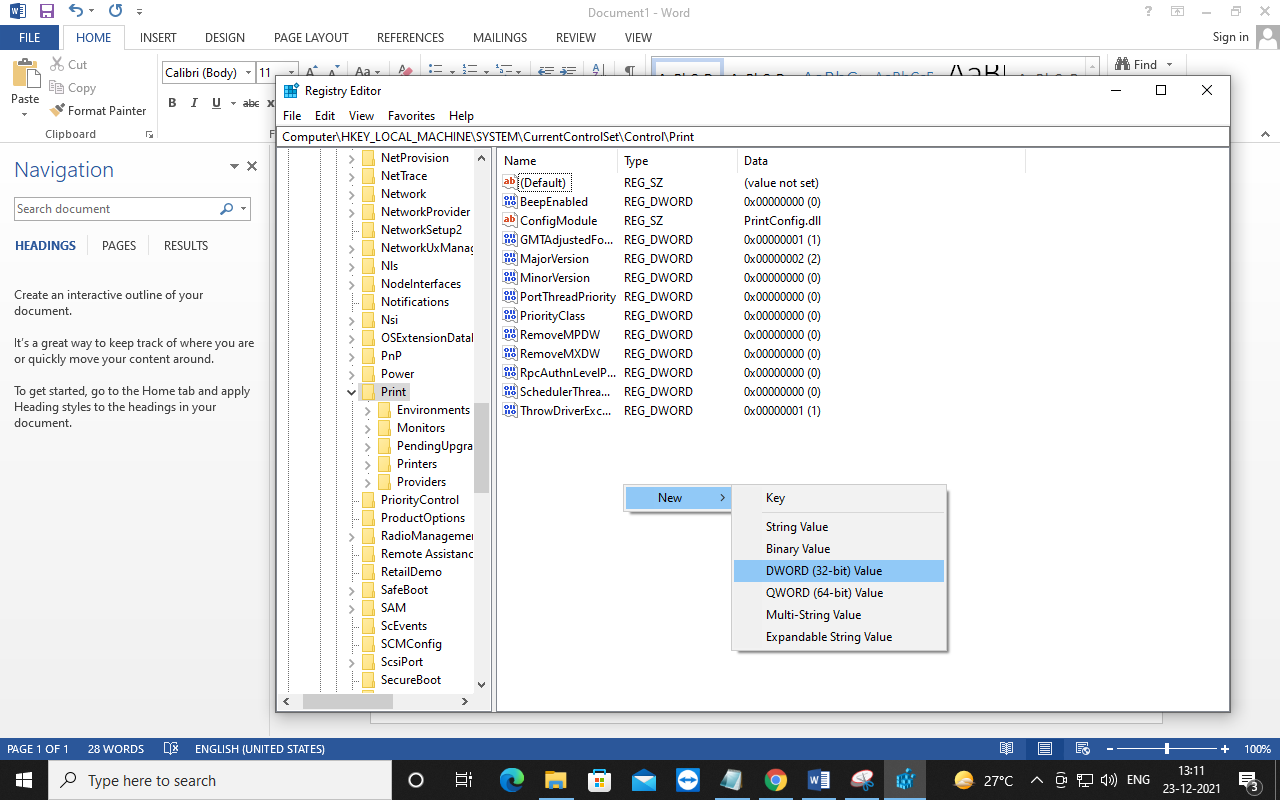Select DWORD (32-bit) Value from context menu
Image resolution: width=1280 pixels, height=800 pixels.
(839, 571)
